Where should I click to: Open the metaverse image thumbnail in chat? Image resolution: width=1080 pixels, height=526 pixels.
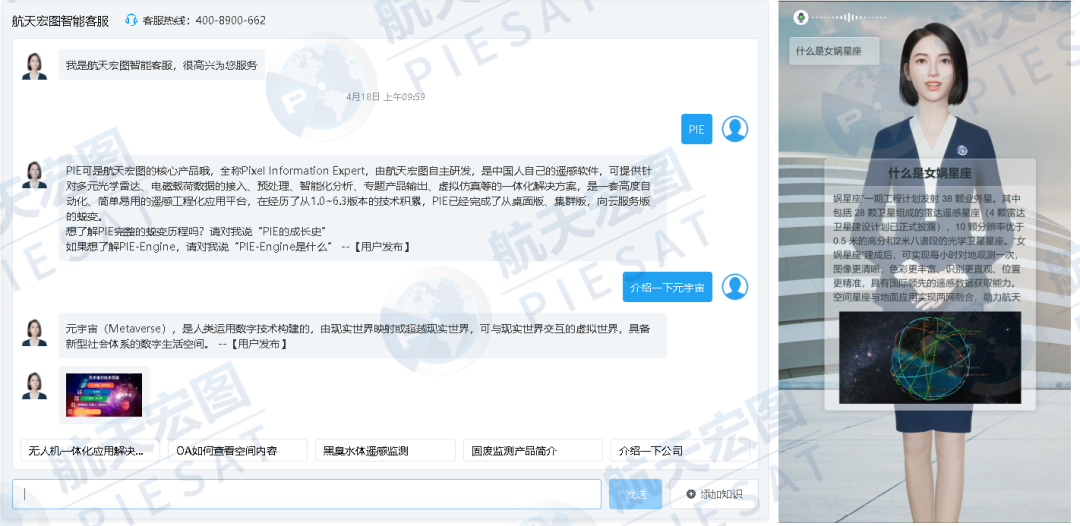point(104,395)
